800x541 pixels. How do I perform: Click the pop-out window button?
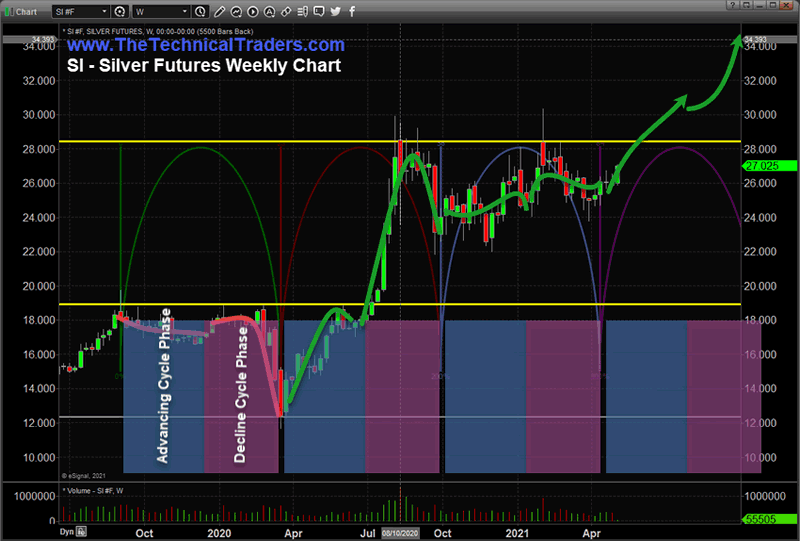(x=746, y=5)
